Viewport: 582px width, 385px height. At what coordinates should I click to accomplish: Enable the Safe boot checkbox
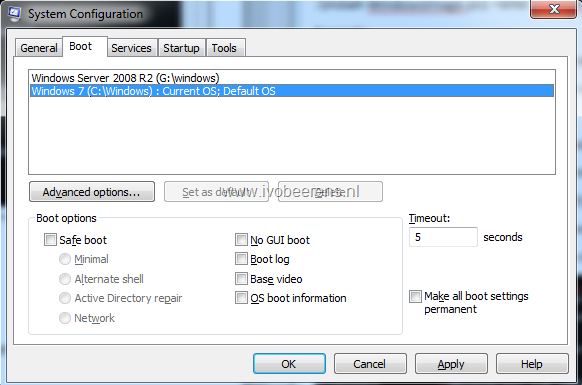50,239
